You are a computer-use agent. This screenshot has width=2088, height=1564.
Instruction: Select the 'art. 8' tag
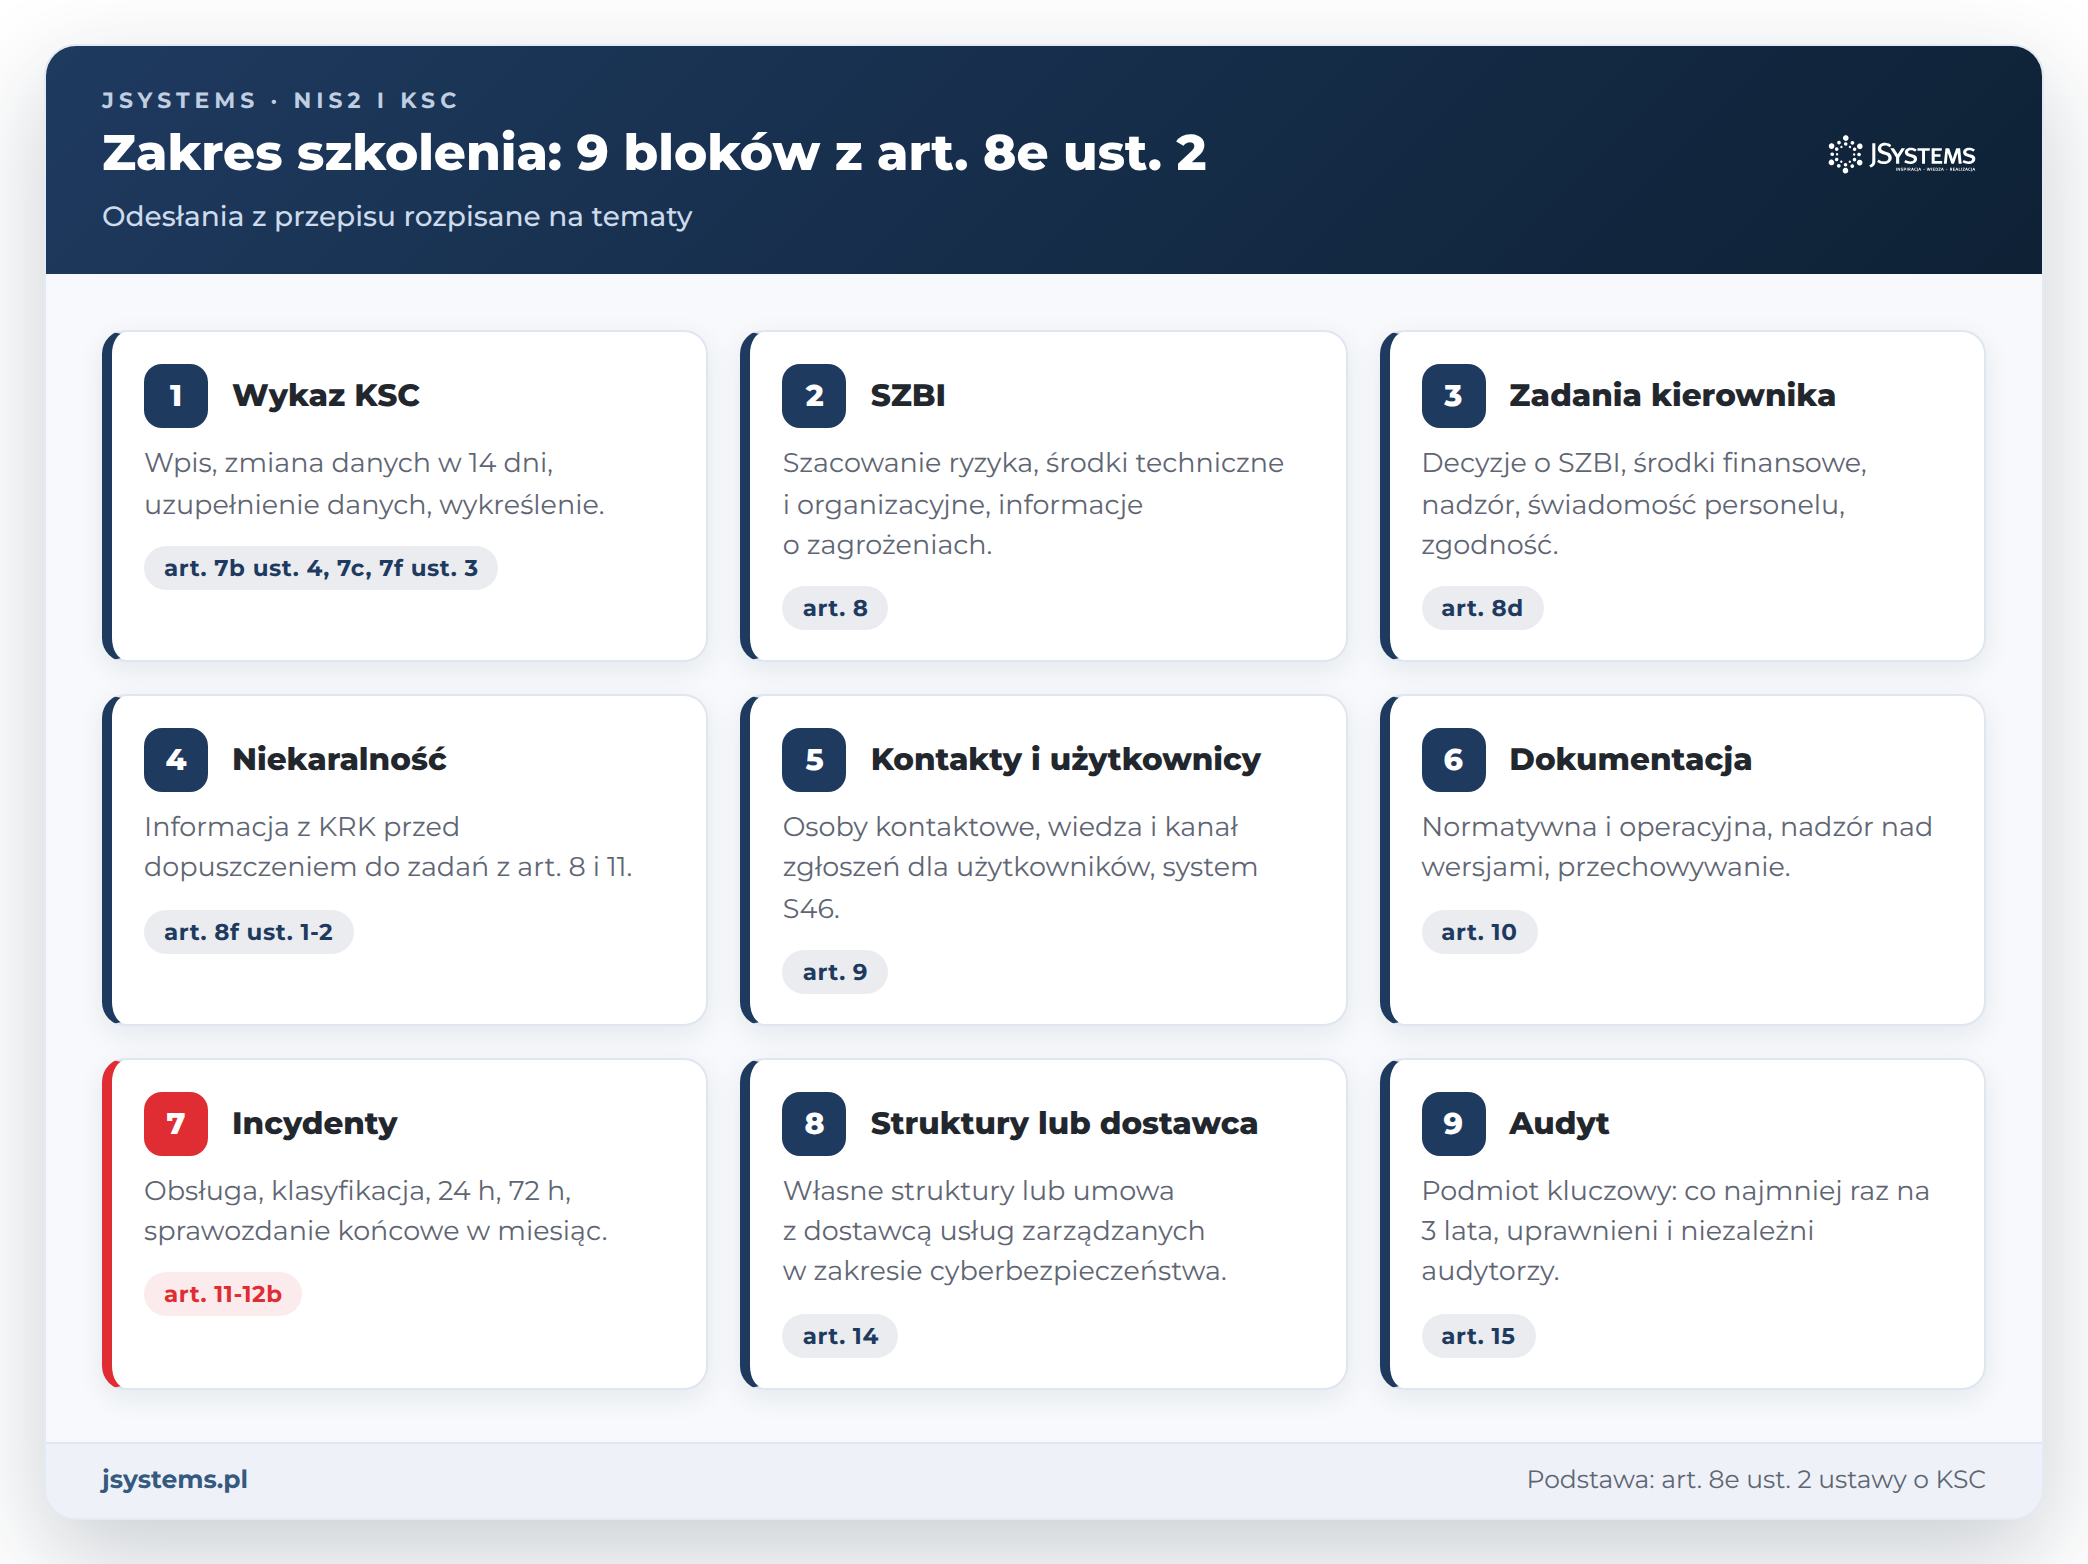pyautogui.click(x=835, y=608)
